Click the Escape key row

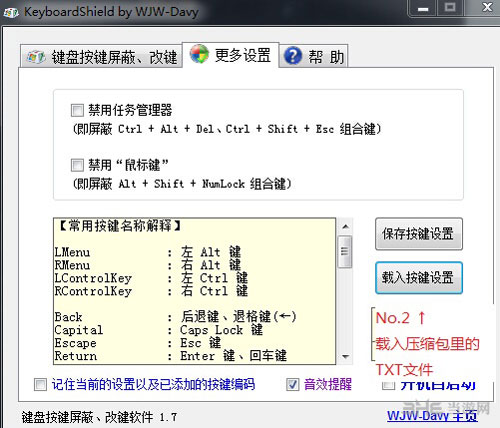tap(138, 343)
